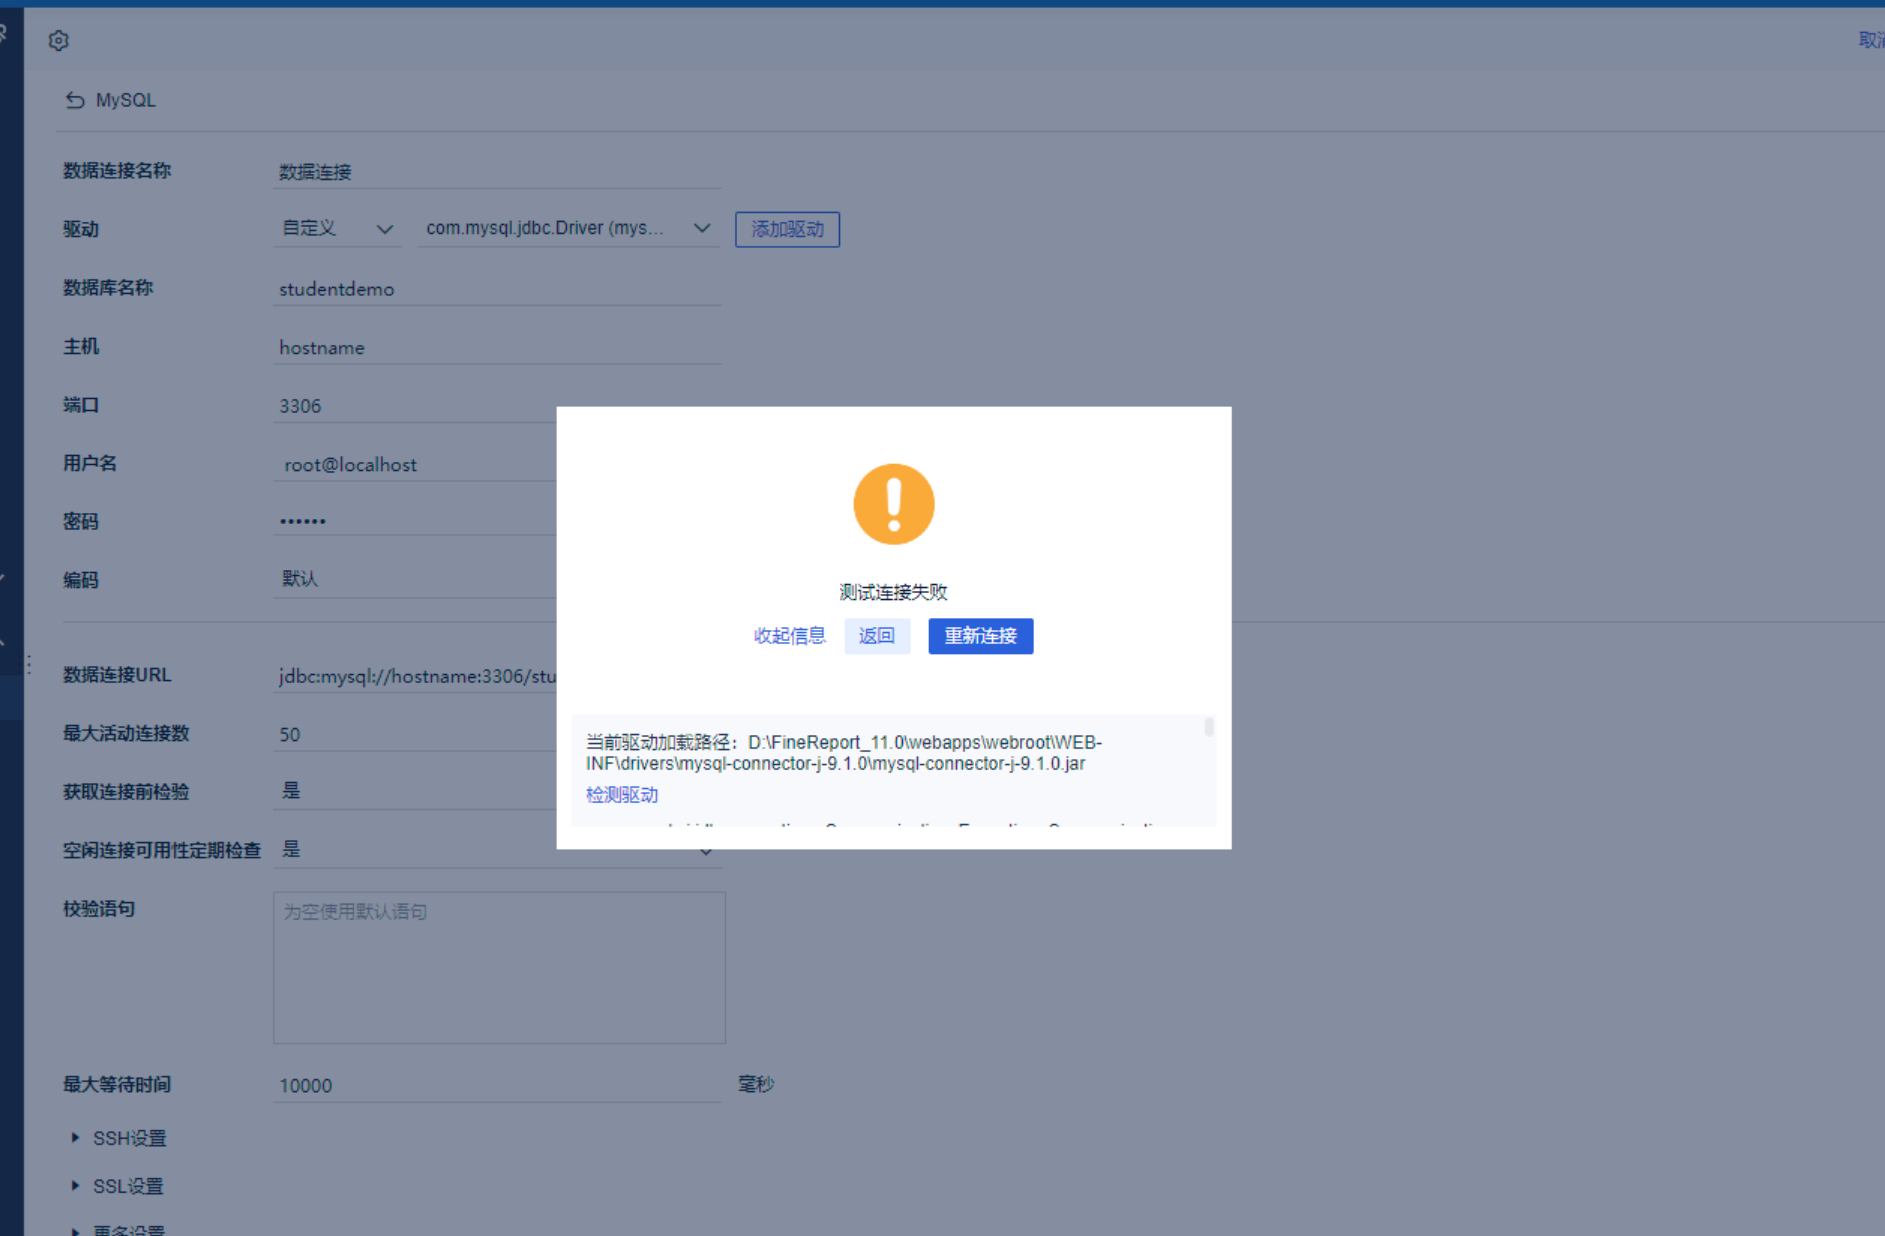The height and width of the screenshot is (1236, 1885).
Task: Click the 添加驱动 button
Action: 787,229
